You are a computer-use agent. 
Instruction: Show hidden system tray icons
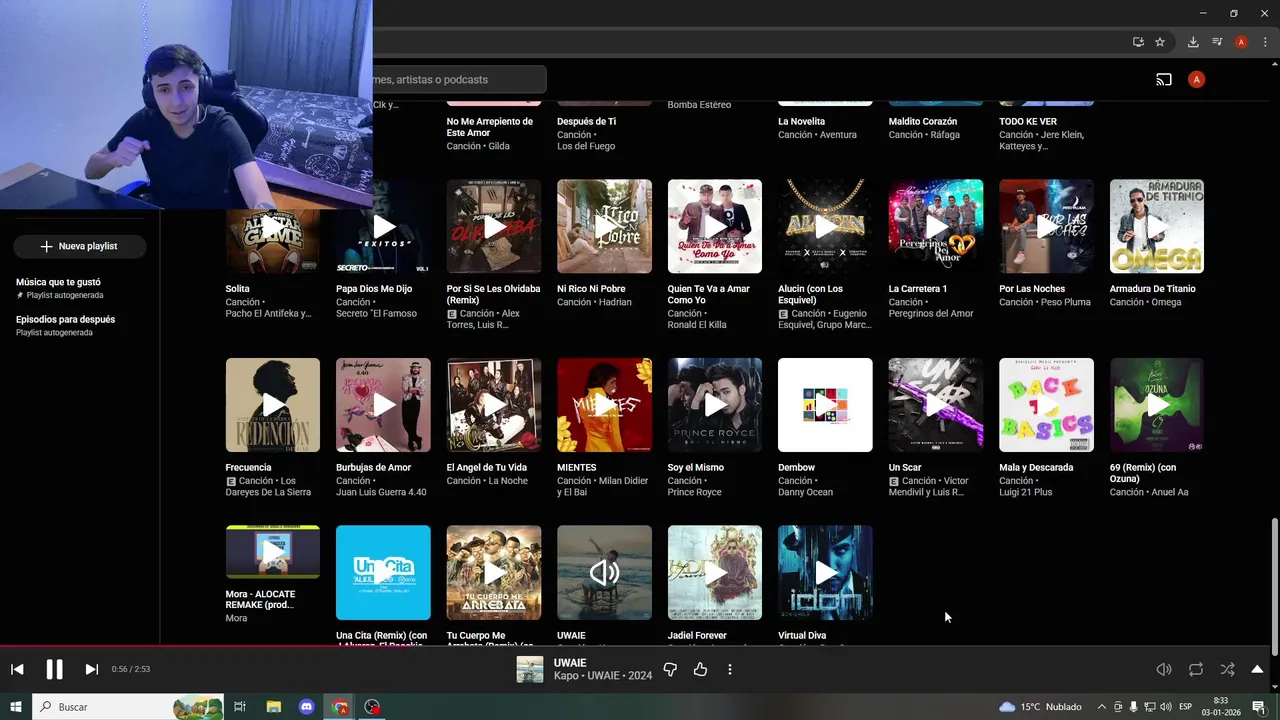pos(1102,707)
